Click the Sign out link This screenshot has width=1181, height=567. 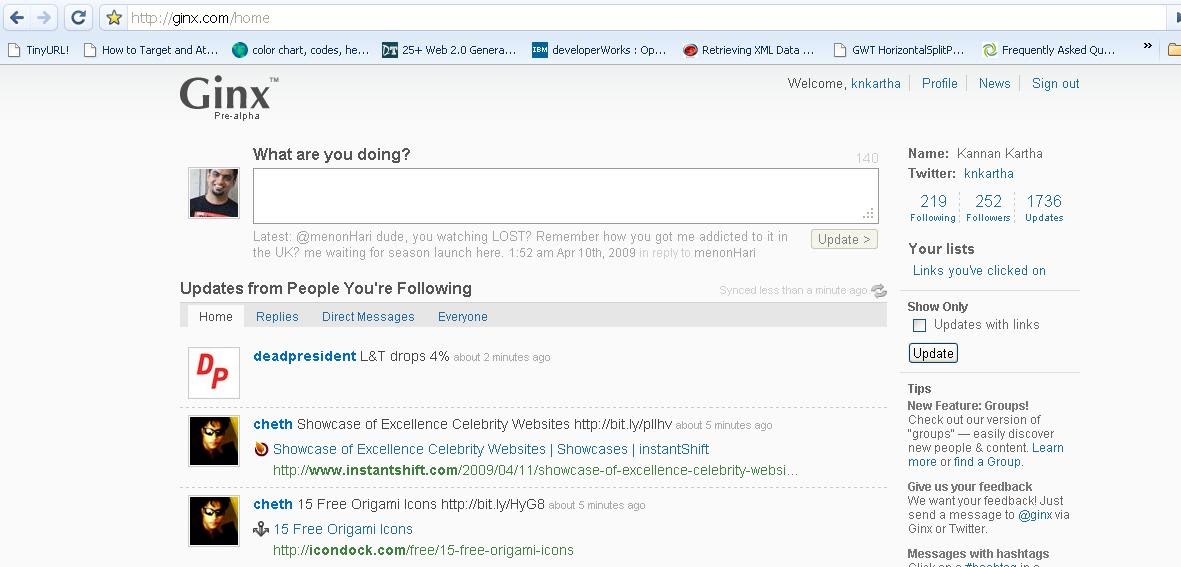click(x=1055, y=84)
